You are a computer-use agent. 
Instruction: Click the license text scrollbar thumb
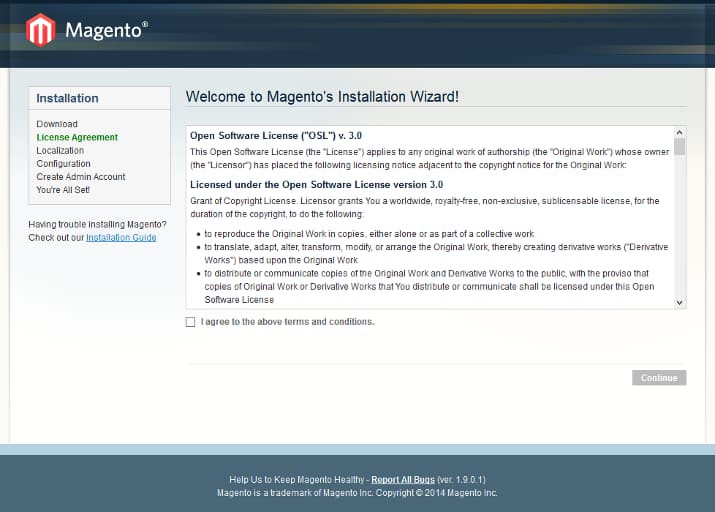click(679, 147)
